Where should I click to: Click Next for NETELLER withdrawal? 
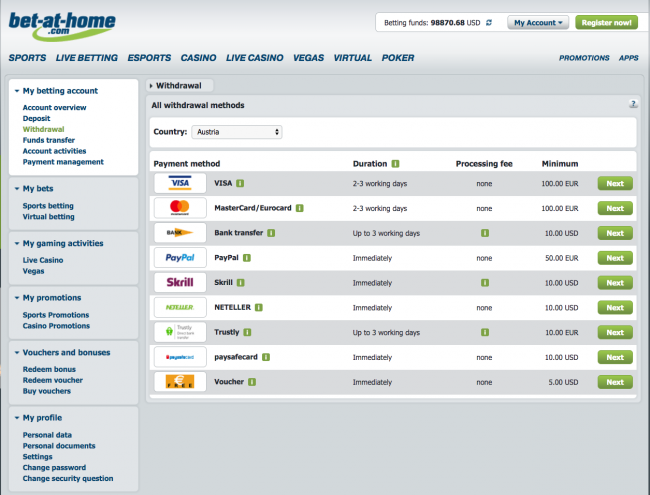(615, 308)
